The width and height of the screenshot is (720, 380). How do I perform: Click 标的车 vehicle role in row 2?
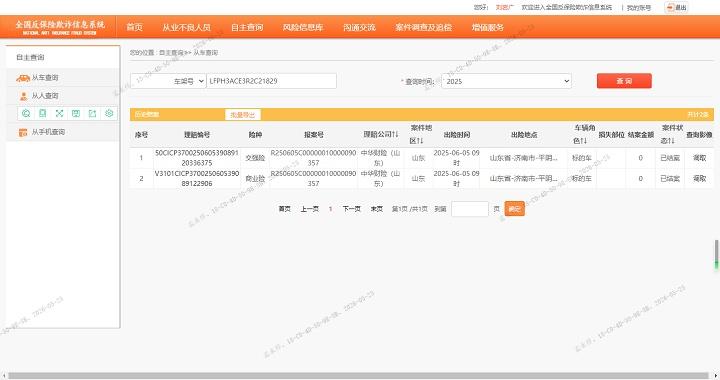click(582, 179)
